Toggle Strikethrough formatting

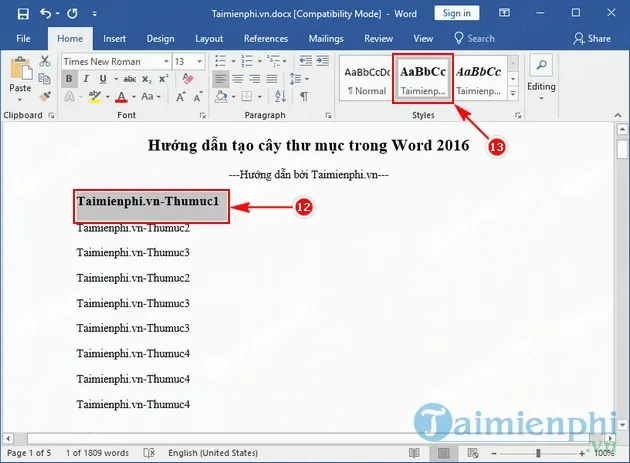129,79
